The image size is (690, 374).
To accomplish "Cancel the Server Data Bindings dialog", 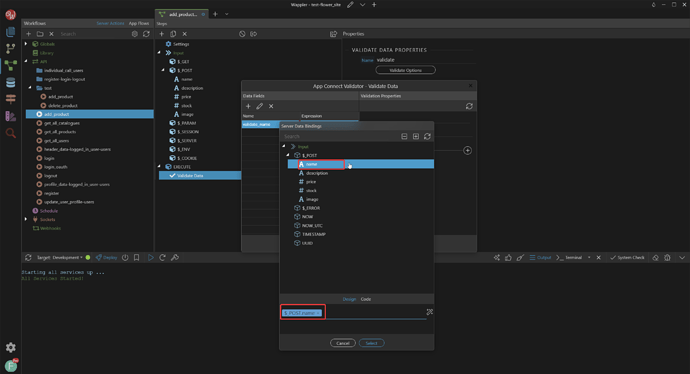I will point(343,343).
